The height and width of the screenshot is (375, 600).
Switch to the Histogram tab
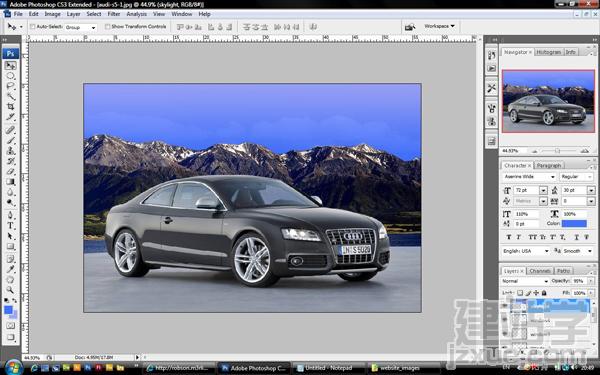click(549, 52)
